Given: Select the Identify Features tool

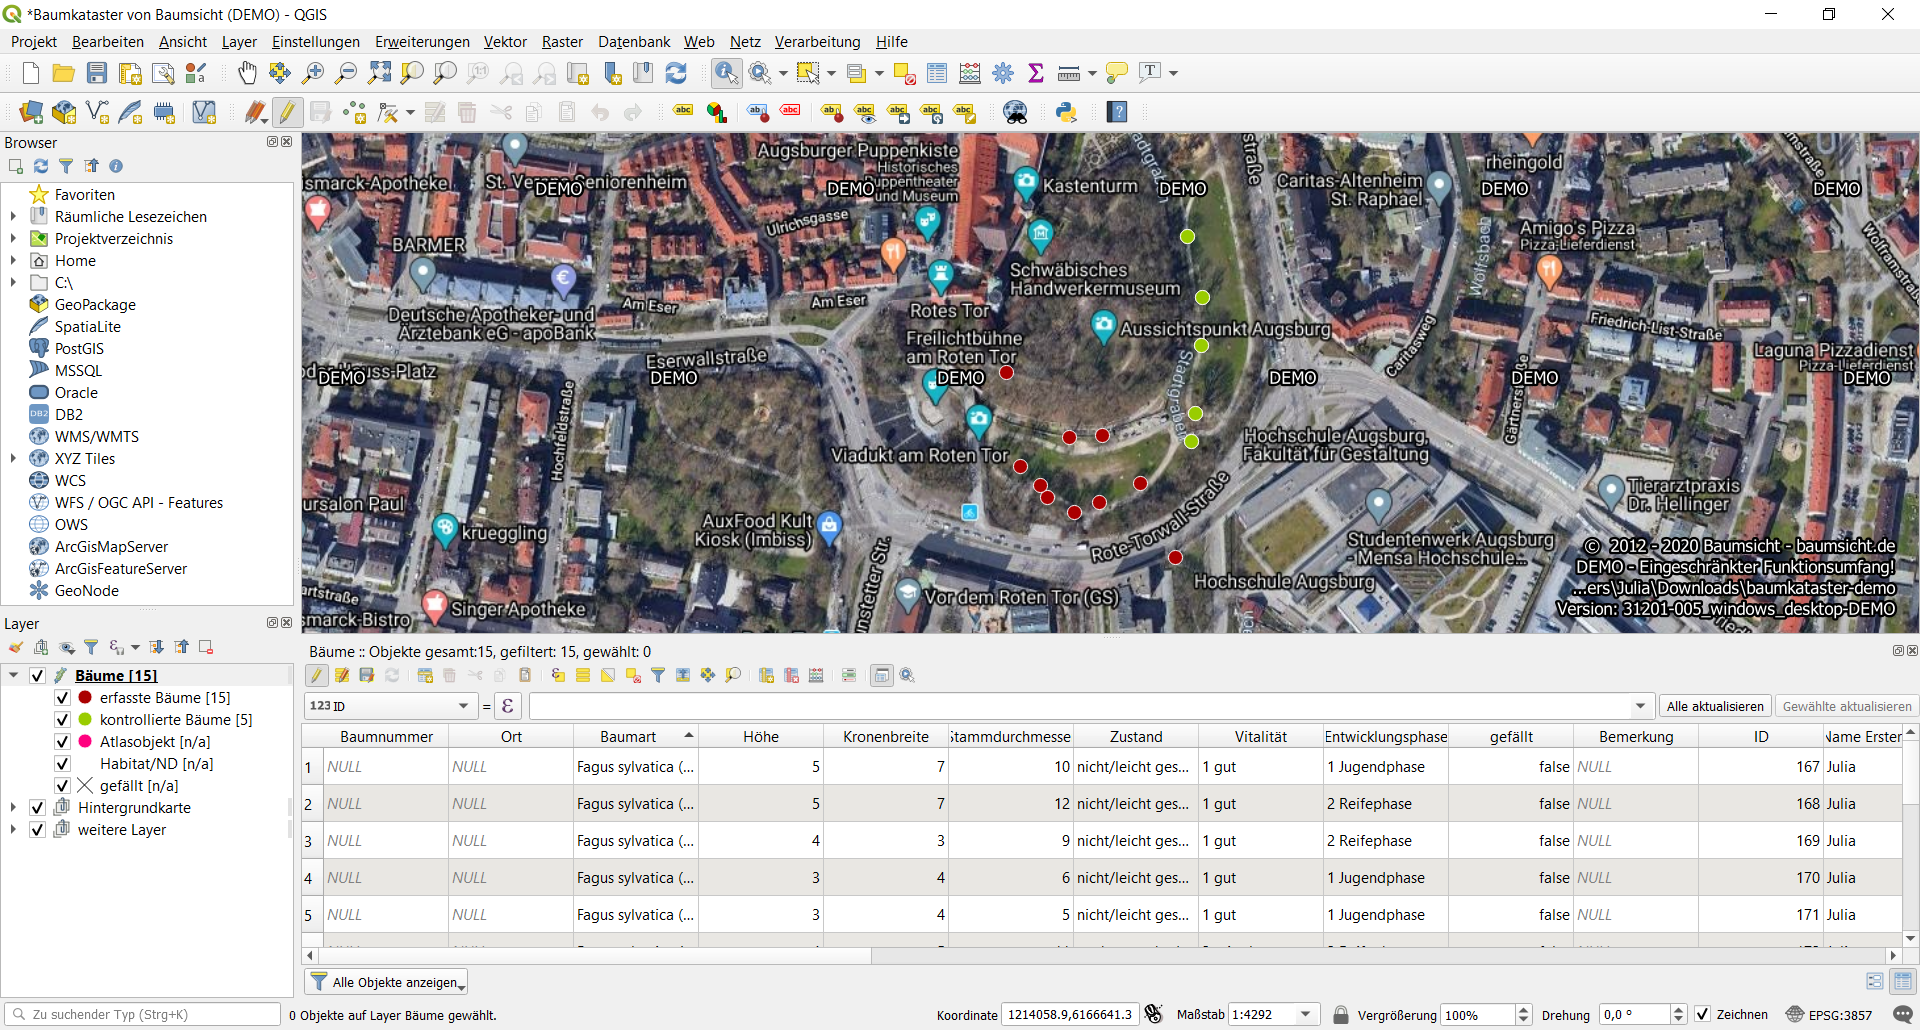Looking at the screenshot, I should coord(727,73).
